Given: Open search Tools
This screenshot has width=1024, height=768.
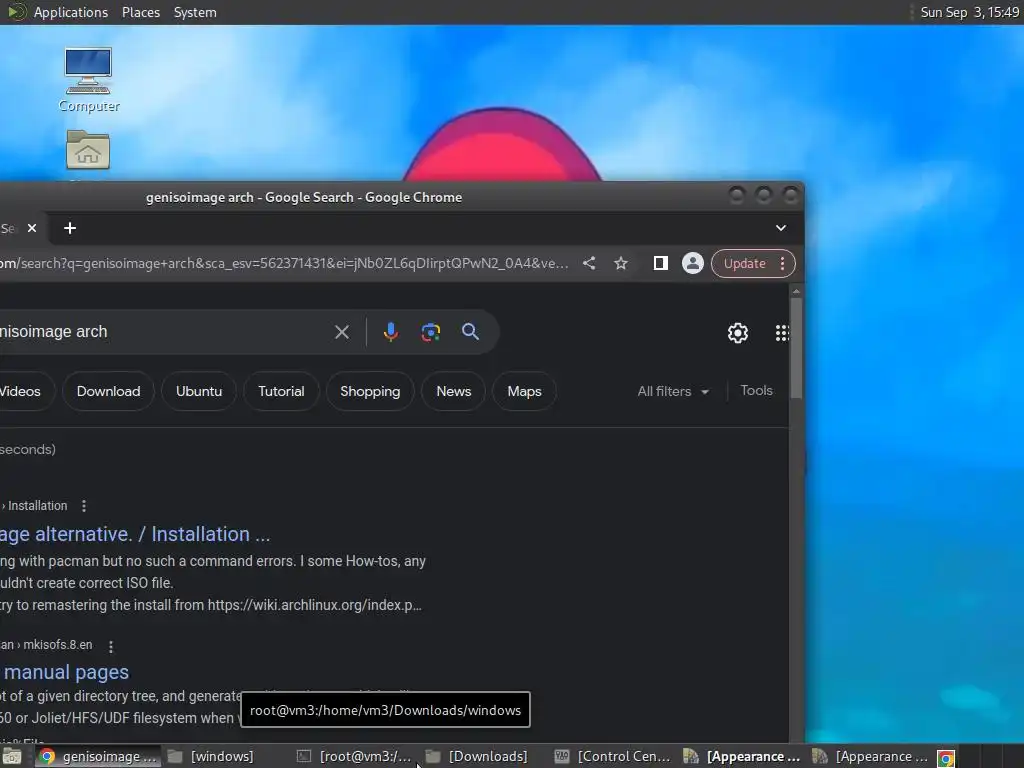Looking at the screenshot, I should [x=756, y=391].
